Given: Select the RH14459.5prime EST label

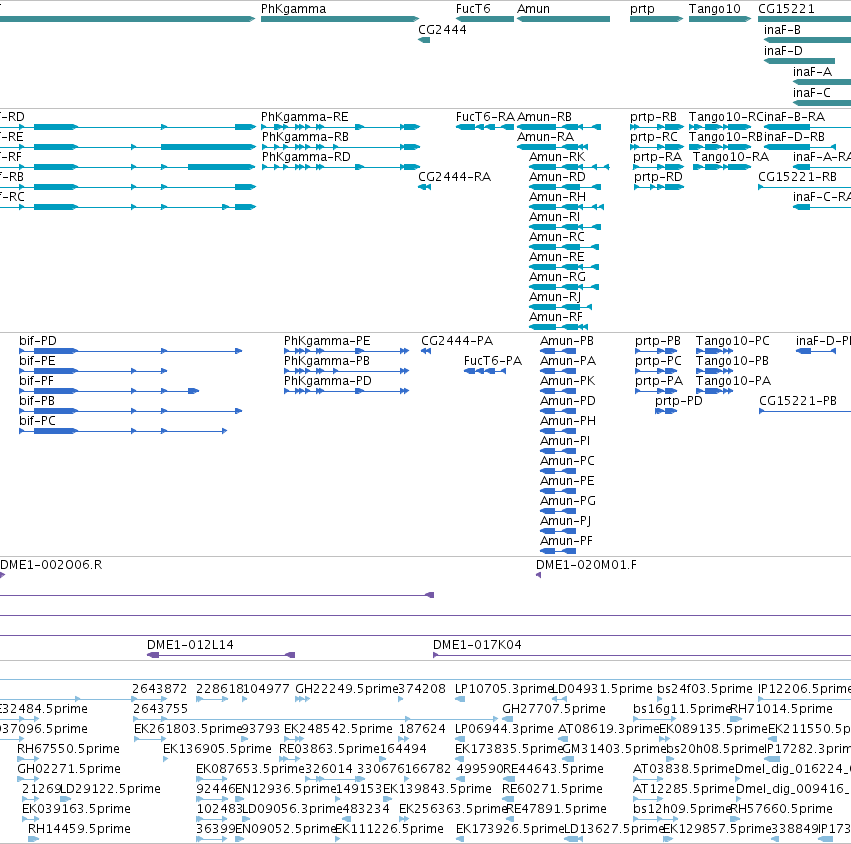Looking at the screenshot, I should tap(79, 829).
